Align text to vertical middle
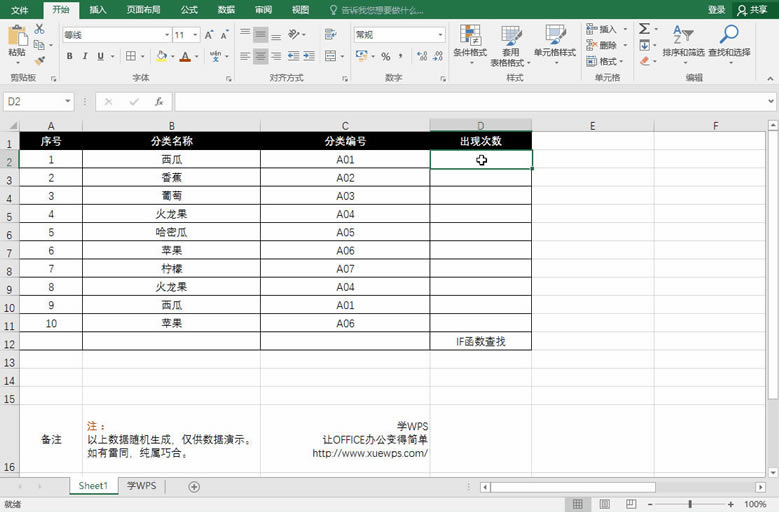The height and width of the screenshot is (512, 779). click(260, 34)
